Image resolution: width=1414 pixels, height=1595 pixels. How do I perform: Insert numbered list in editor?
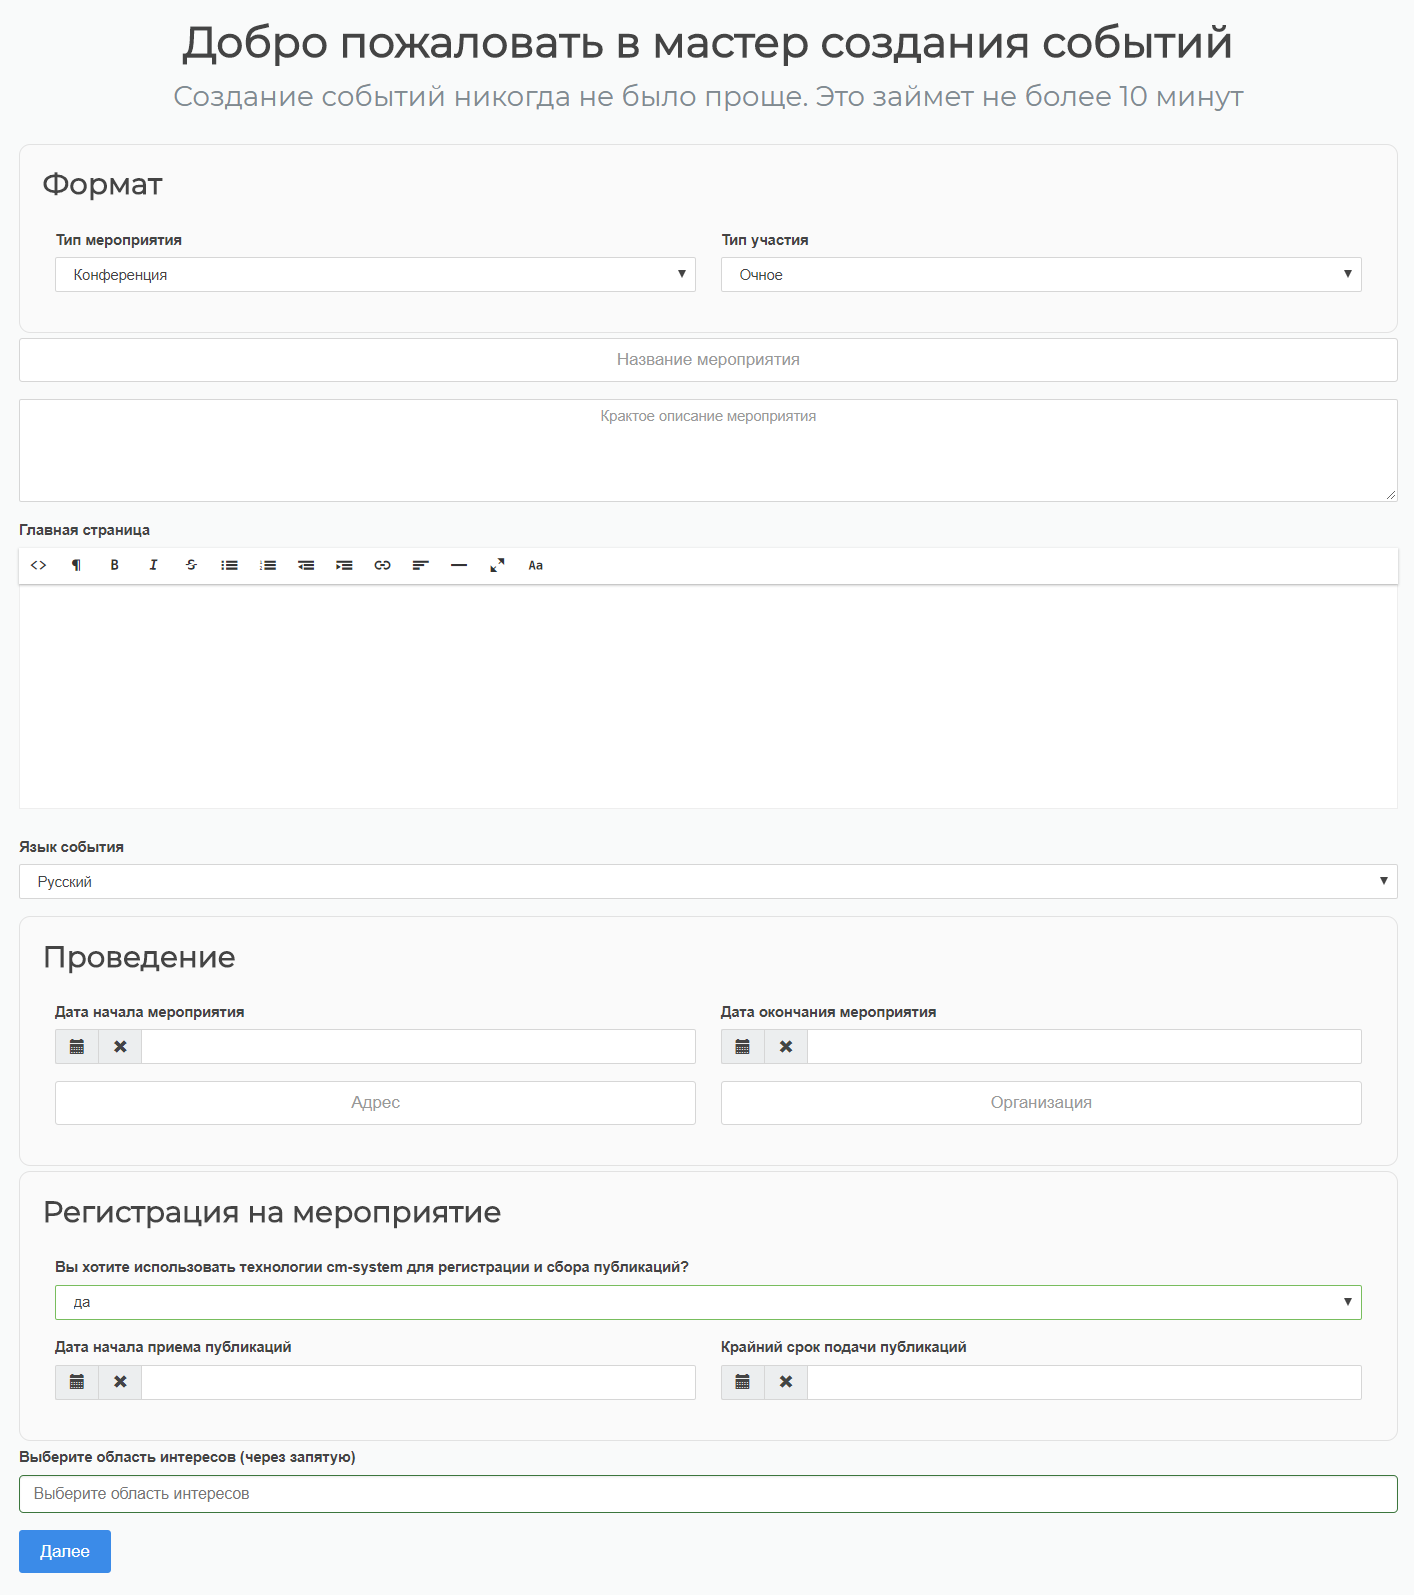[x=268, y=566]
